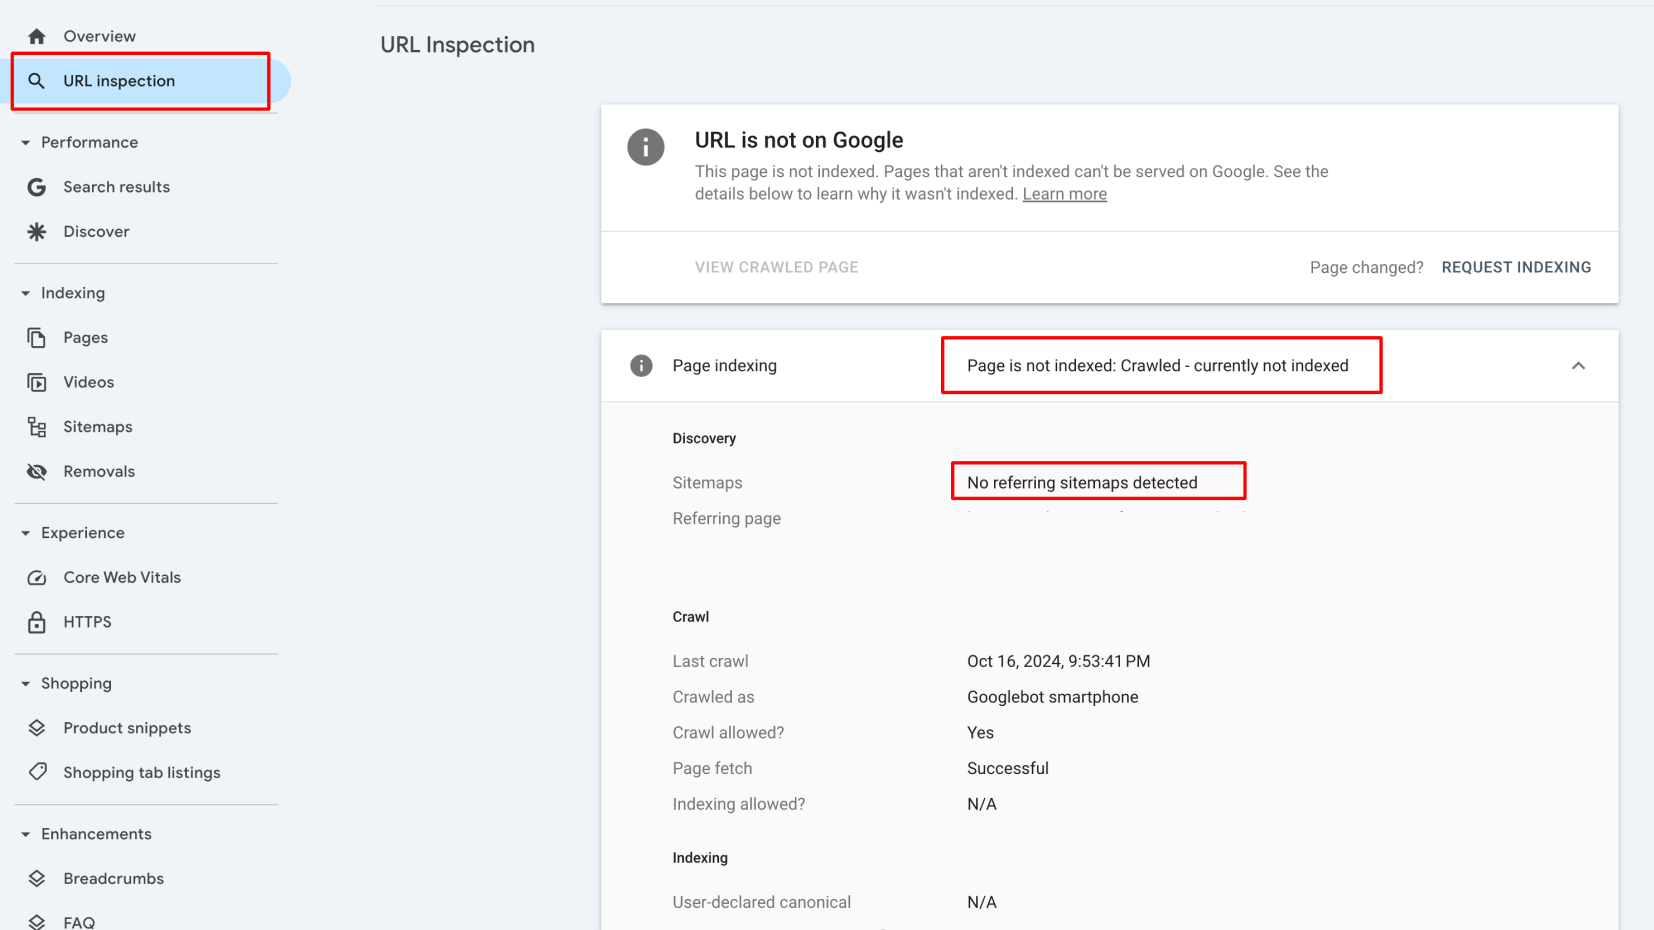Collapse the Performance section arrow
The image size is (1654, 930).
[25, 143]
